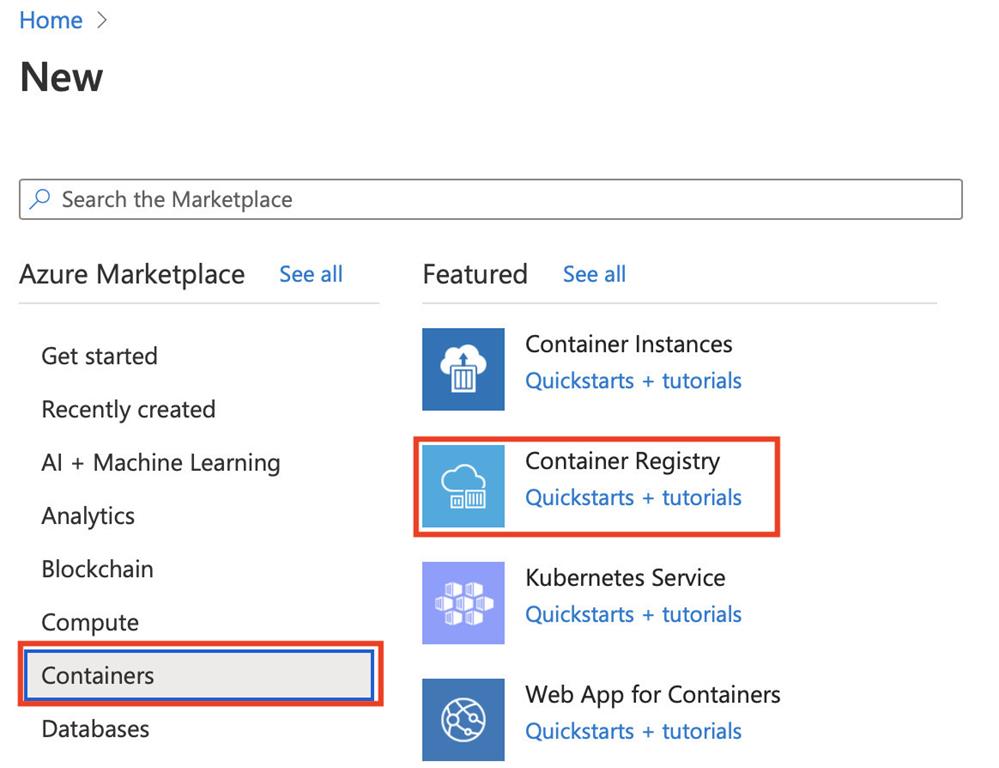999x768 pixels.
Task: Expand the breadcrumb chevron next to Home
Action: [x=103, y=19]
